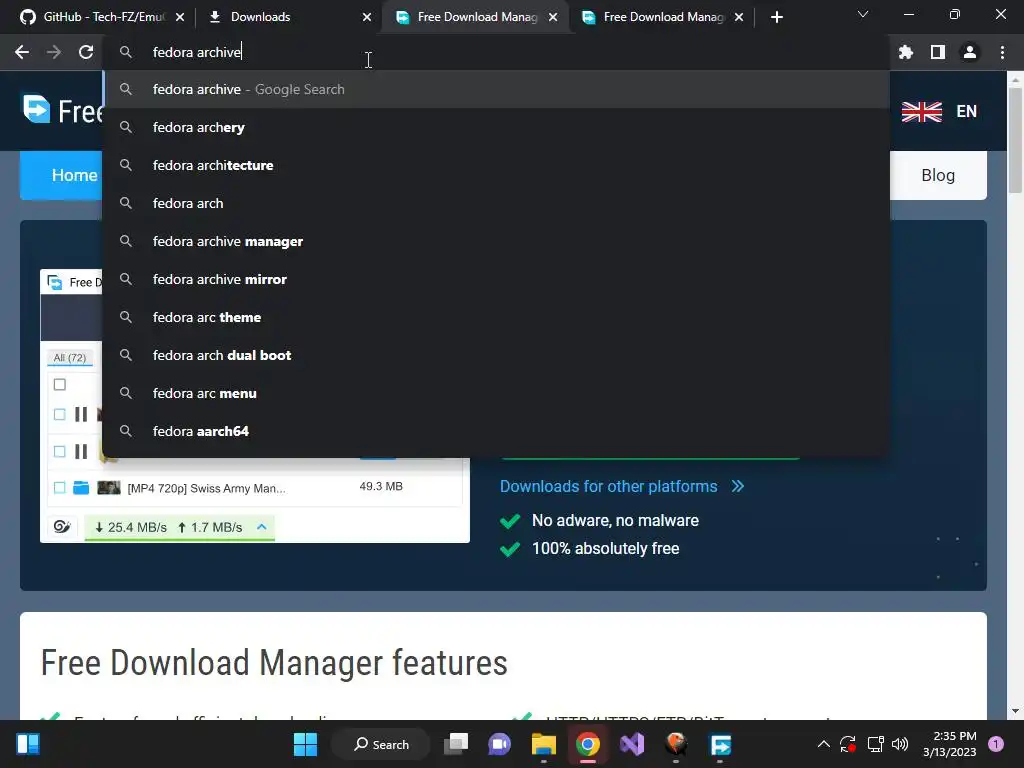Switch to Google Chrome on the taskbar
This screenshot has height=768, width=1024.
588,744
